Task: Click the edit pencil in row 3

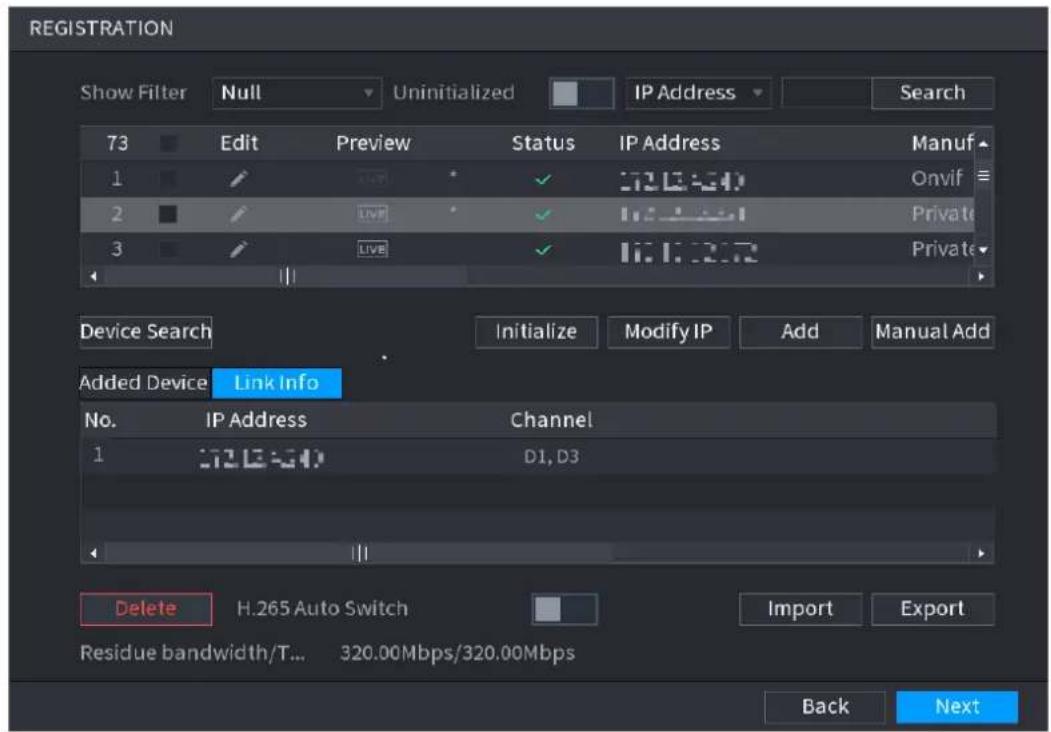Action: 239,249
